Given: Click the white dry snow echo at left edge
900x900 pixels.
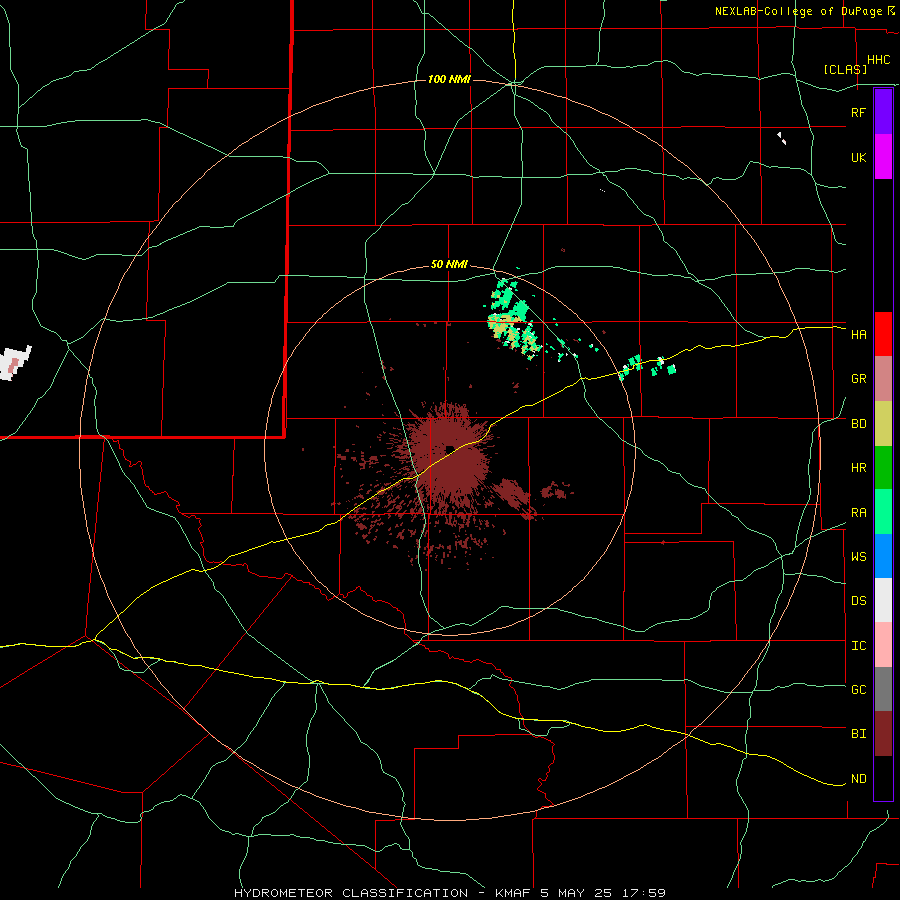Looking at the screenshot, I should [x=14, y=363].
